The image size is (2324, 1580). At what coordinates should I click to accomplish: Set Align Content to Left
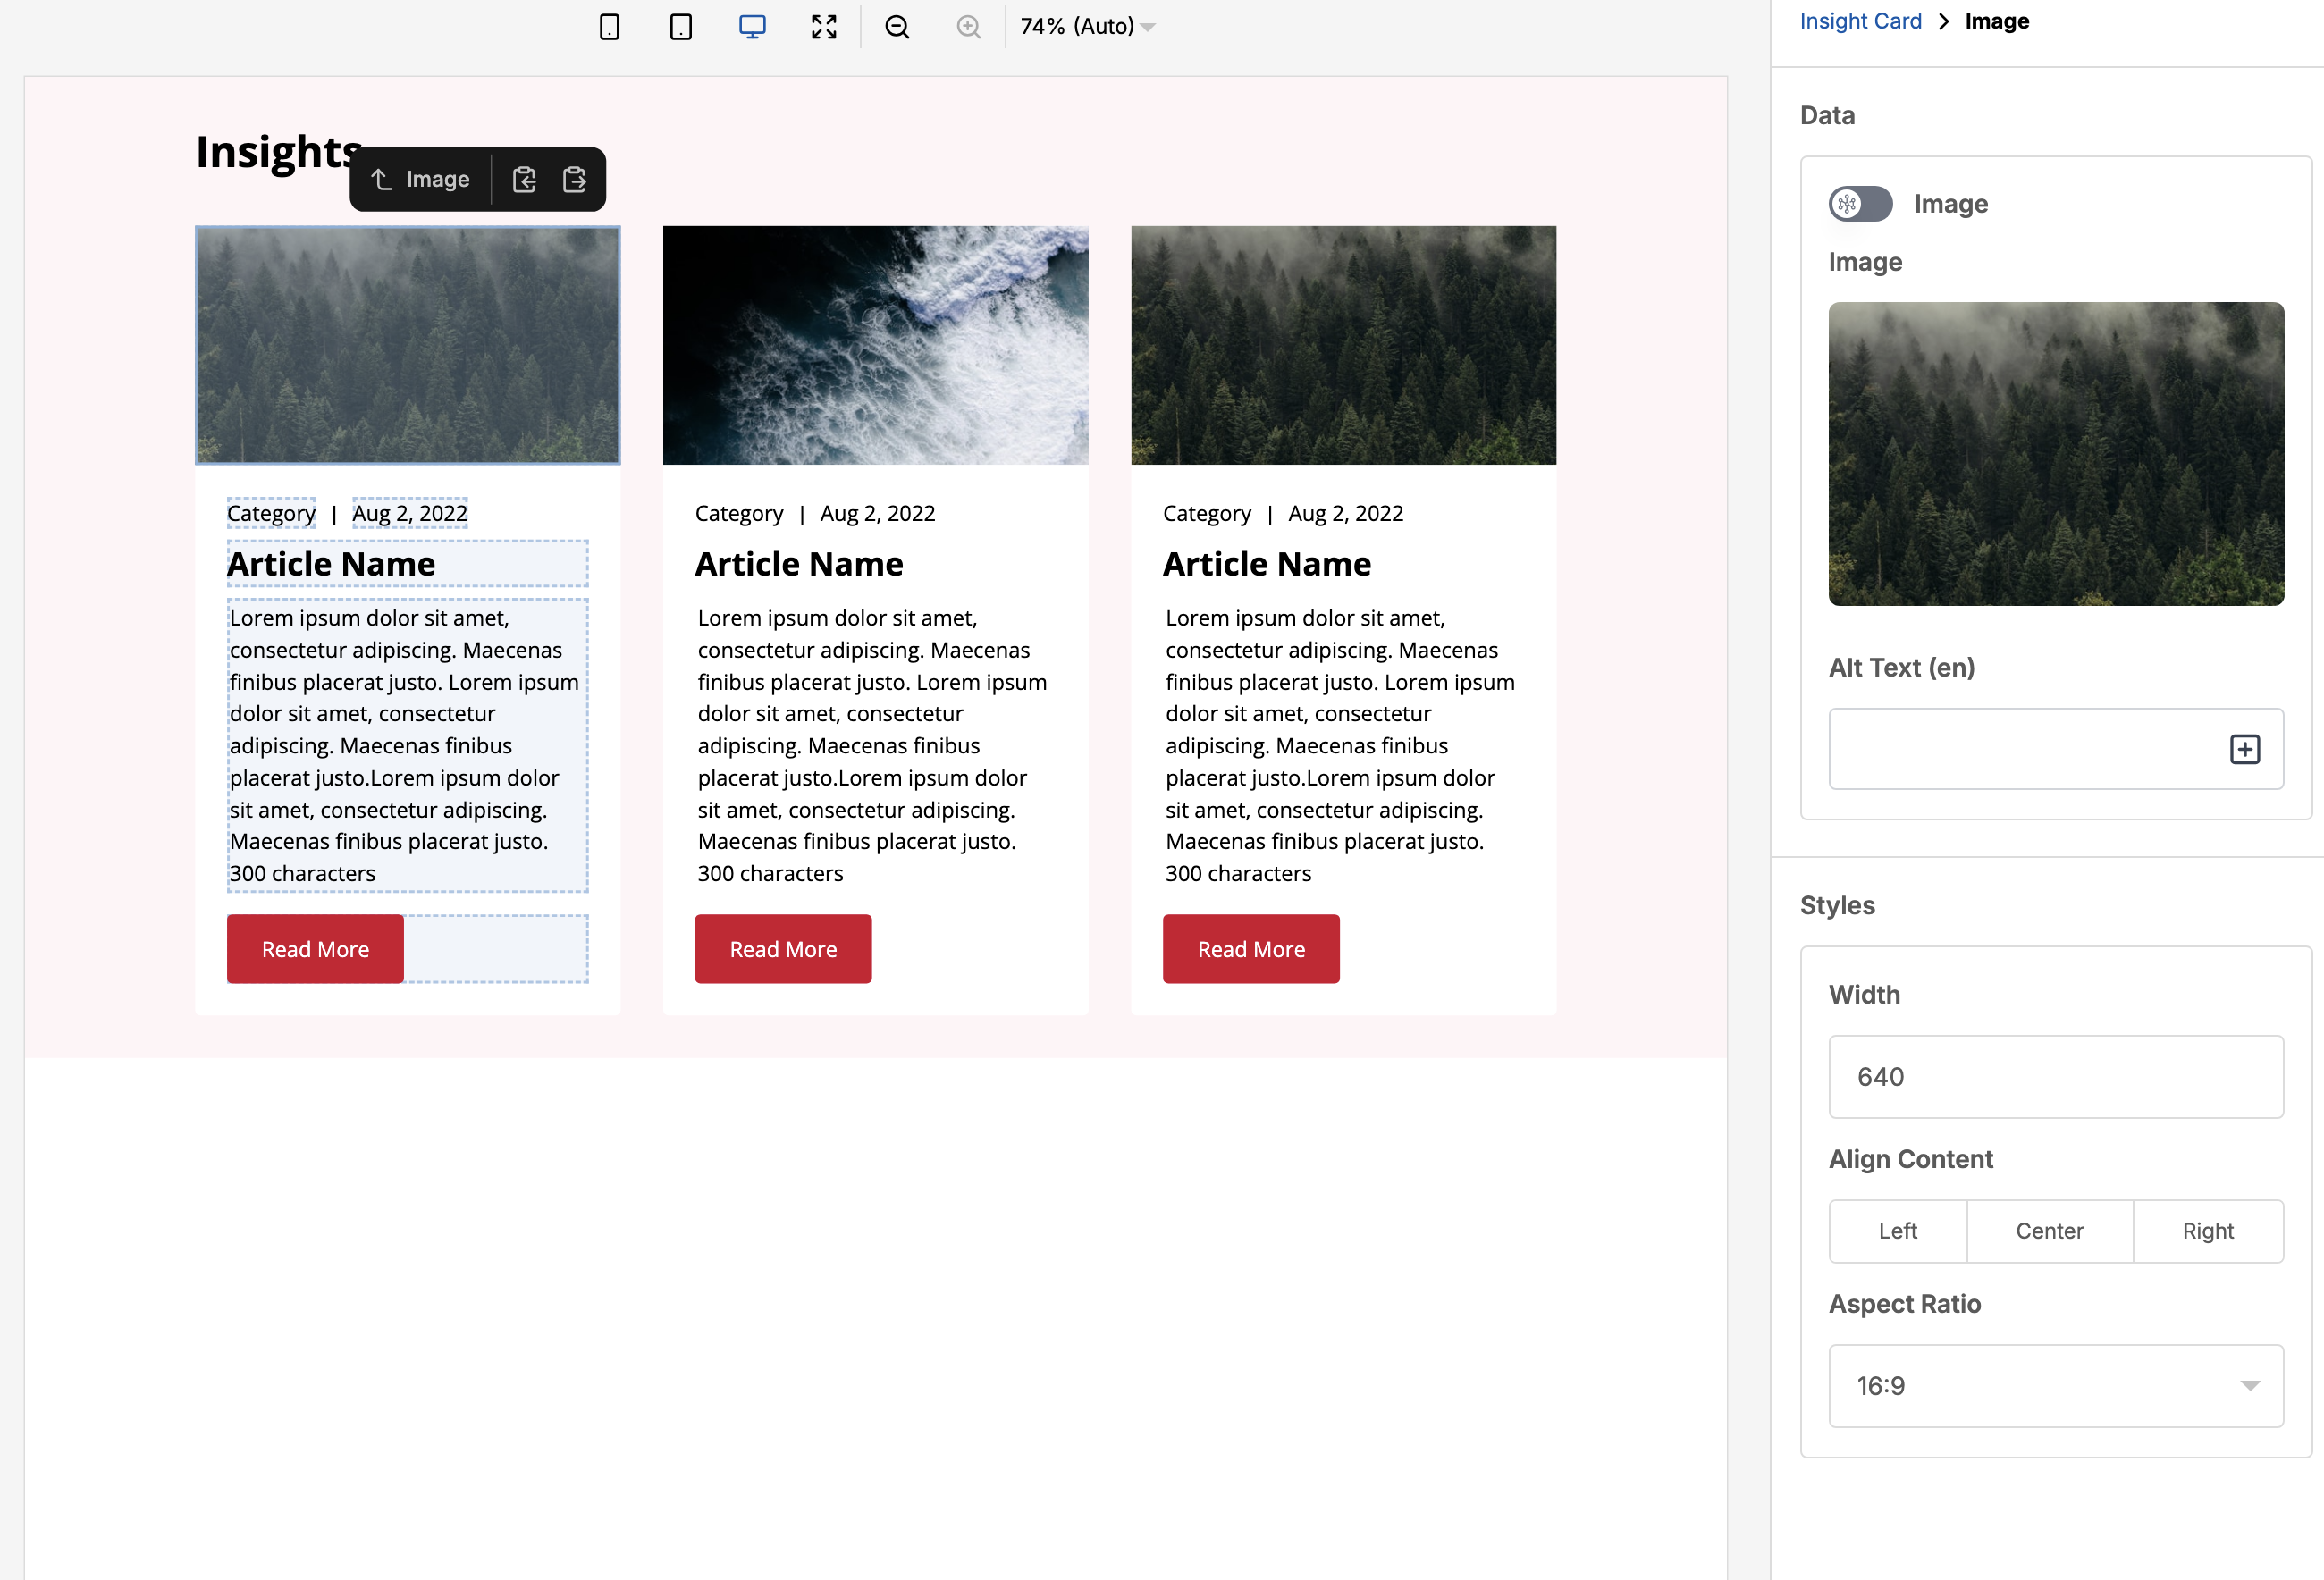[1897, 1231]
